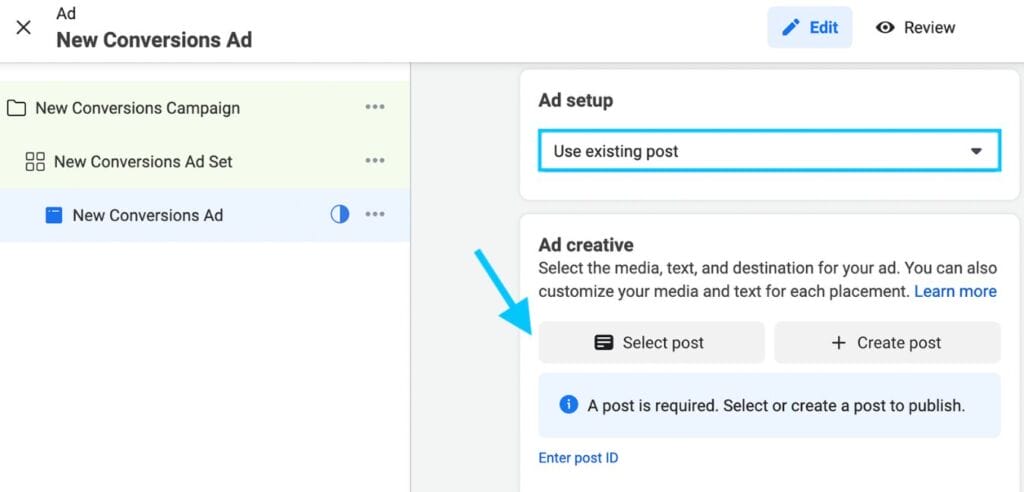
Task: Close the ad editor with the X icon
Action: tap(24, 27)
